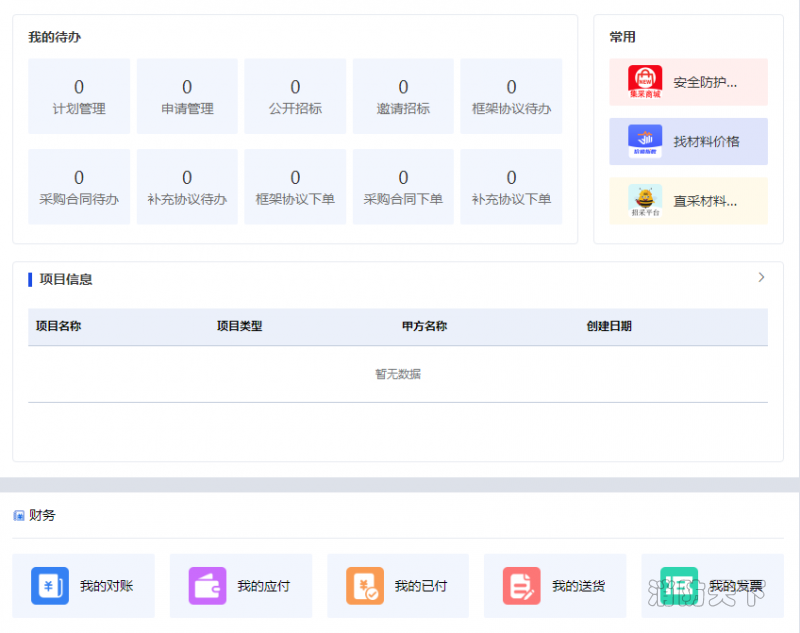Open the 补充协议待办 card
The height and width of the screenshot is (633, 800).
(187, 187)
